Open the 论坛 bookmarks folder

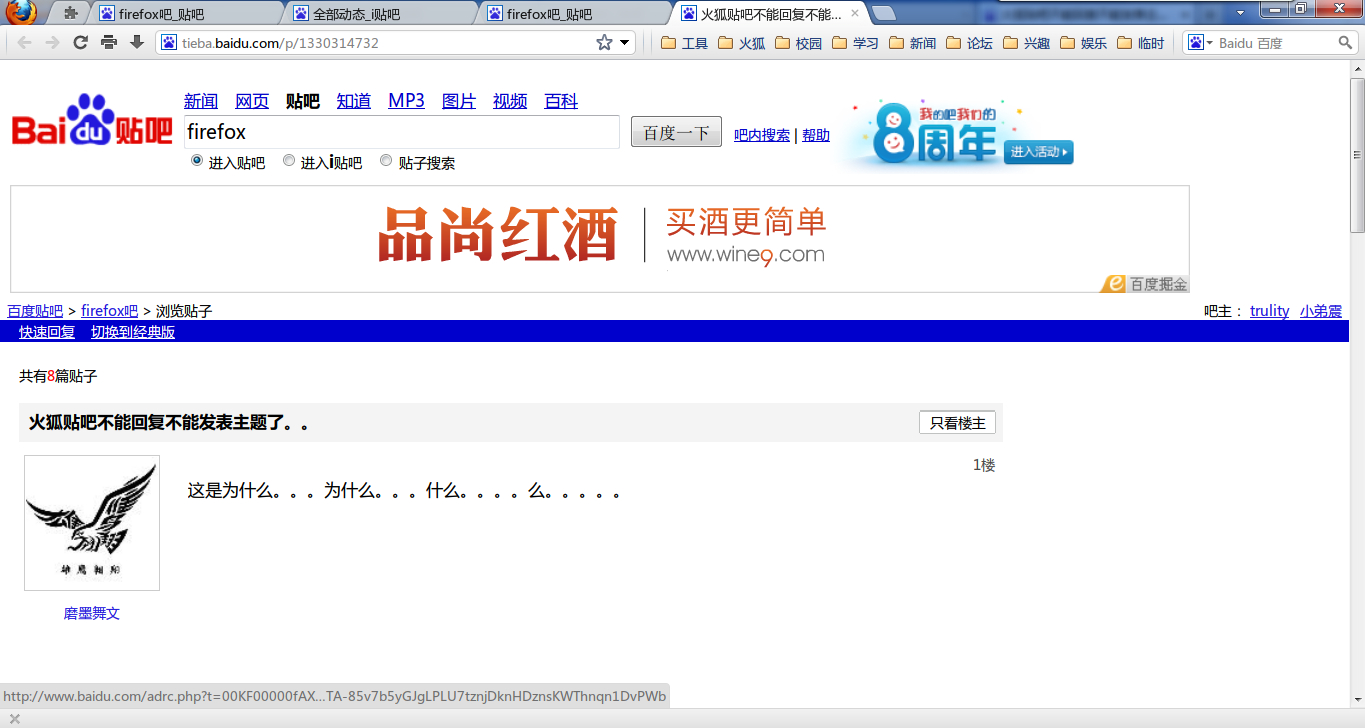point(970,43)
